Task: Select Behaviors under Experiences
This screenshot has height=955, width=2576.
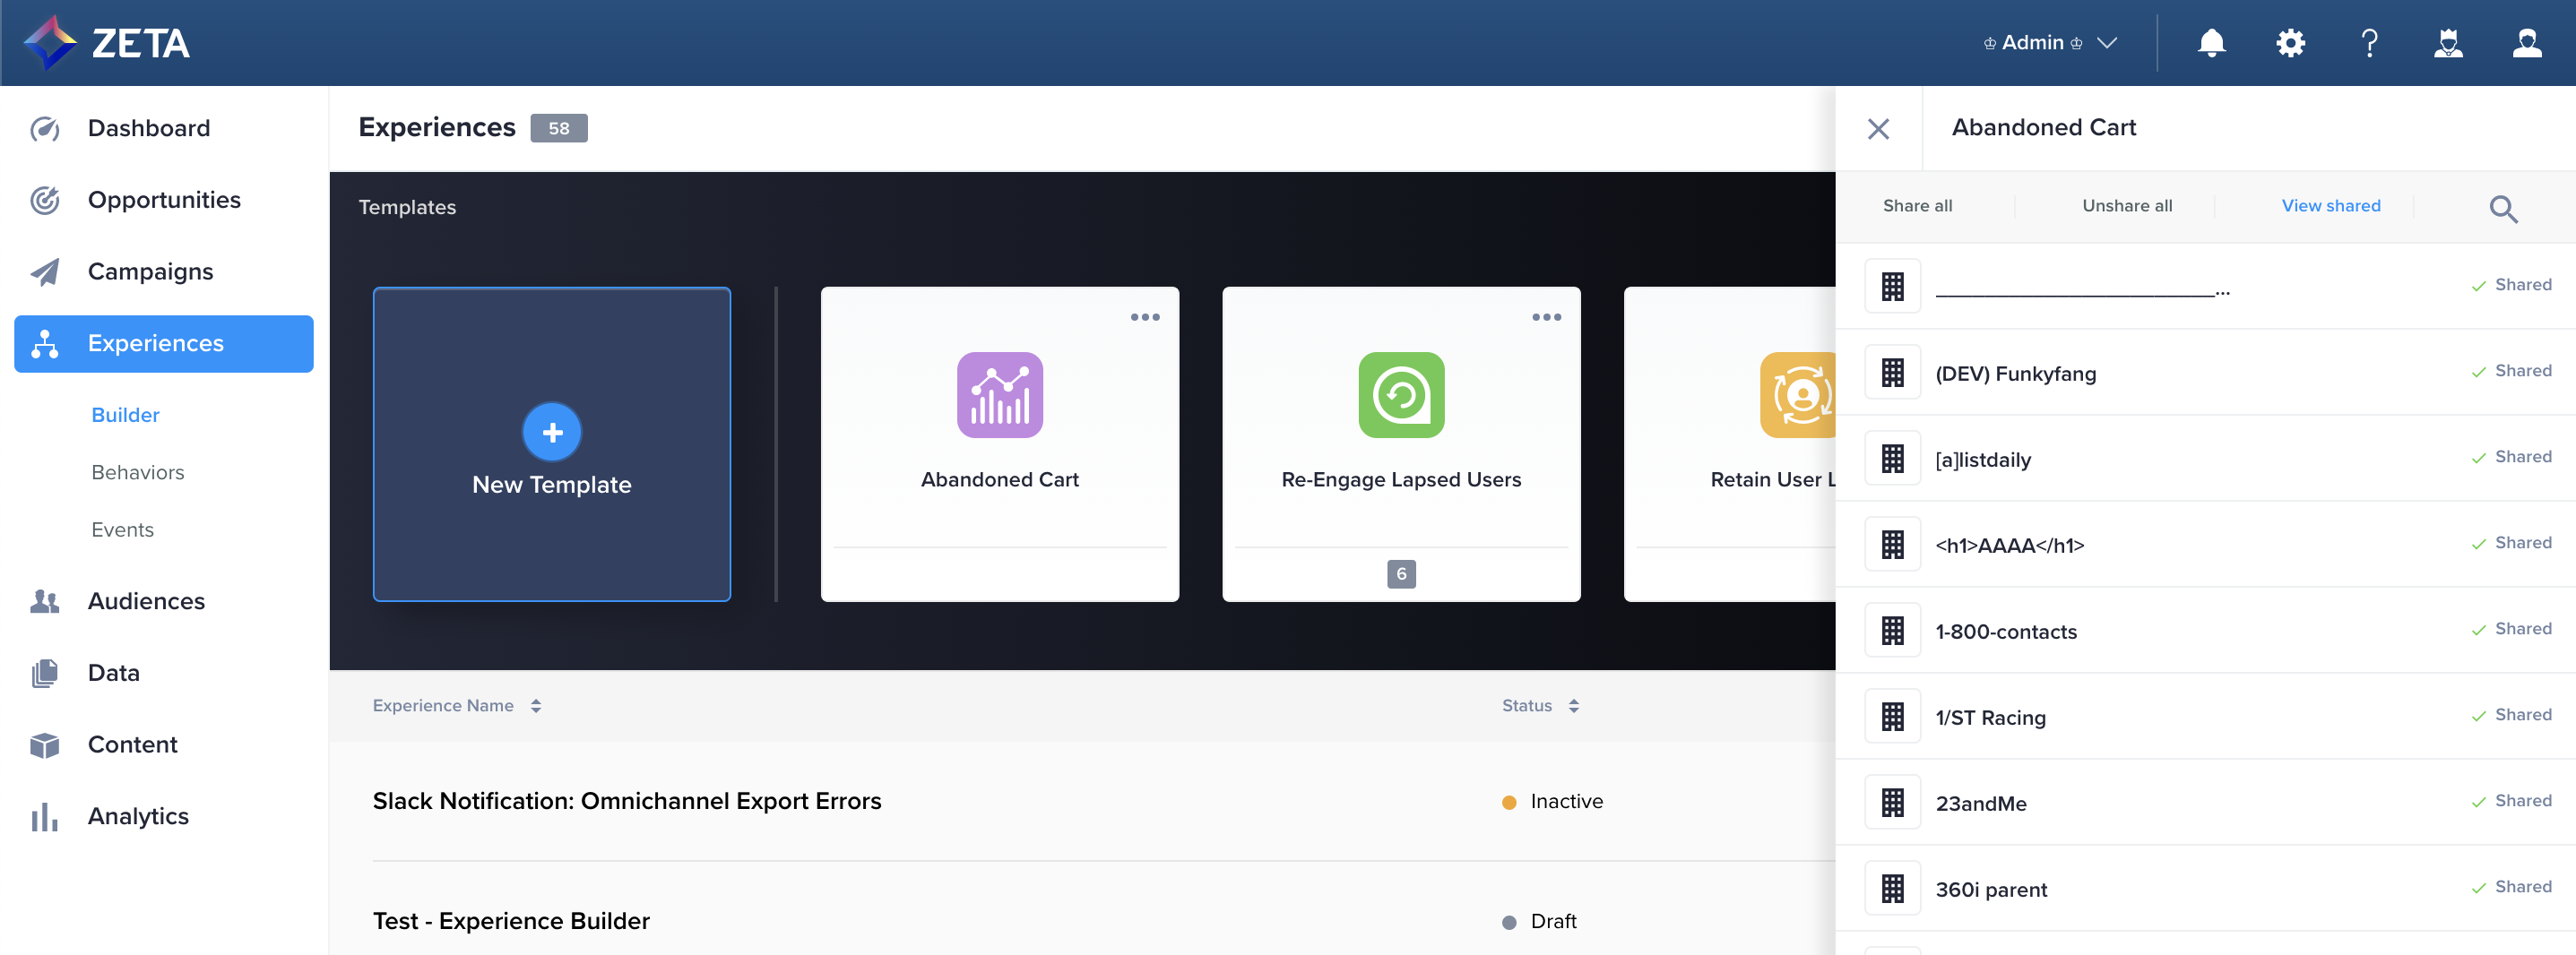Action: [138, 472]
